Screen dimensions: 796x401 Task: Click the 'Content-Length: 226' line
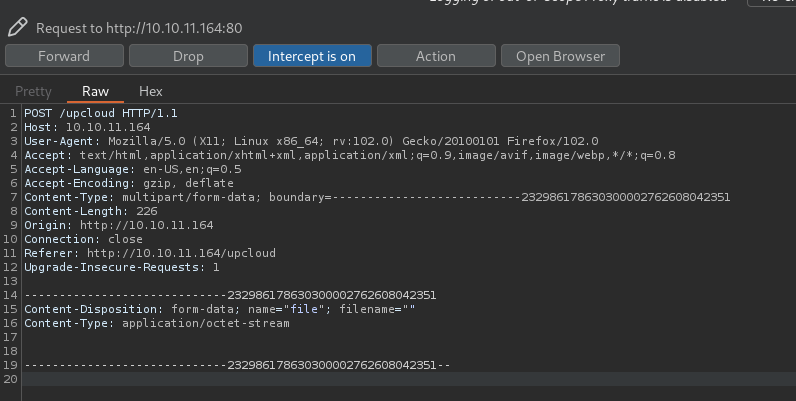[x=91, y=211]
